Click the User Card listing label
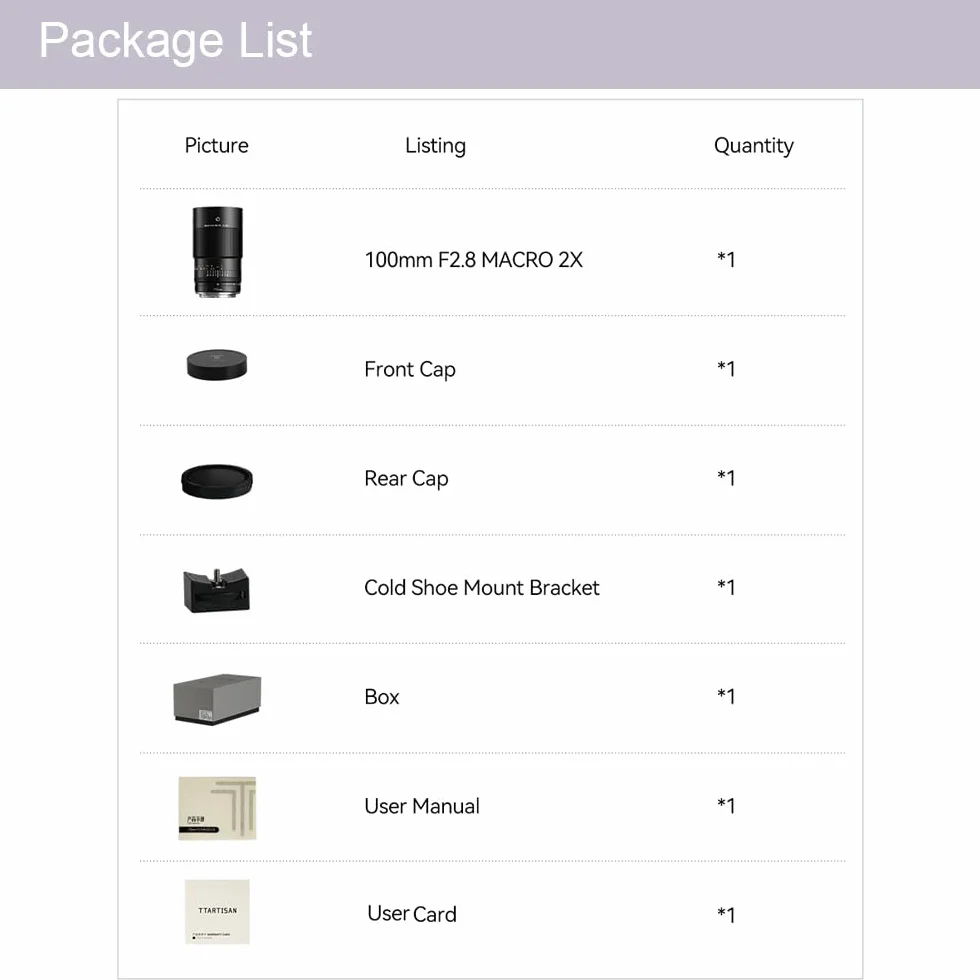The image size is (980, 980). pyautogui.click(x=412, y=914)
